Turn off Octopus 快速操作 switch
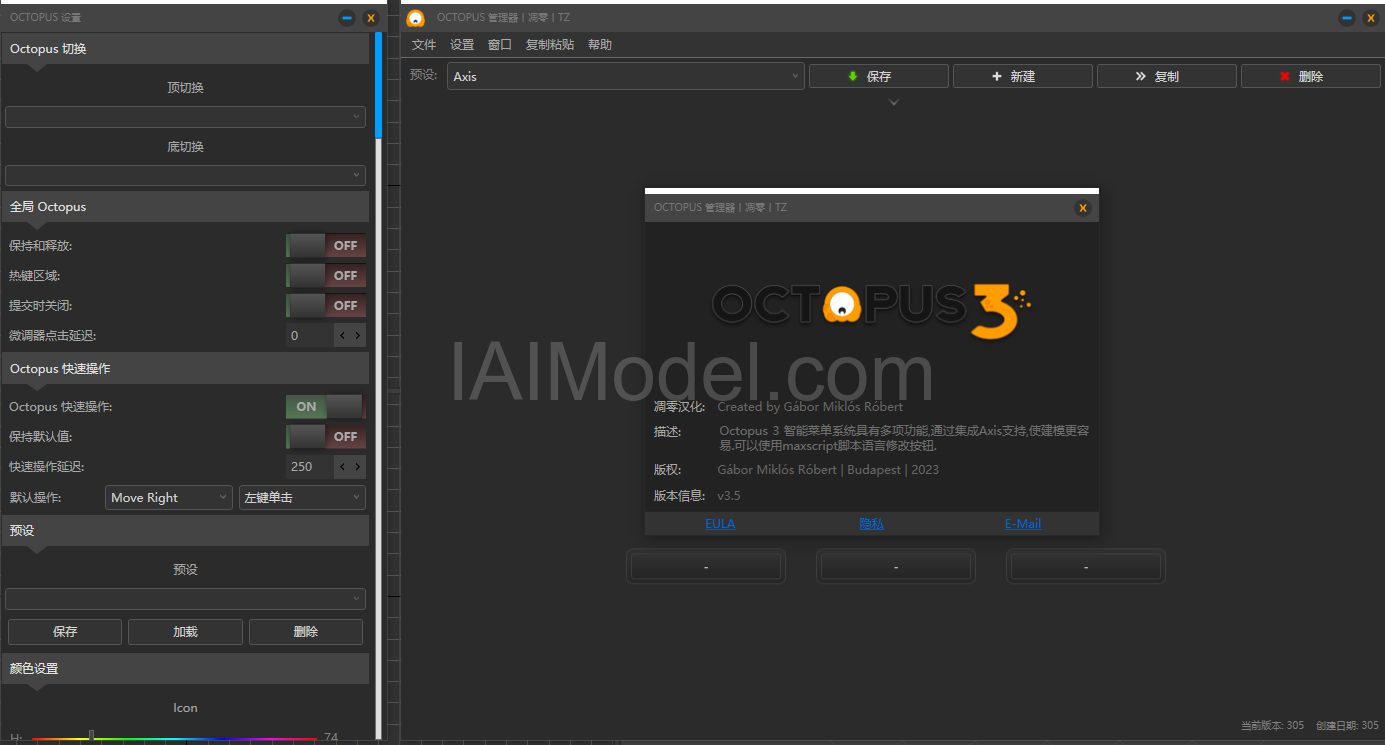The image size is (1385, 745). coord(326,407)
